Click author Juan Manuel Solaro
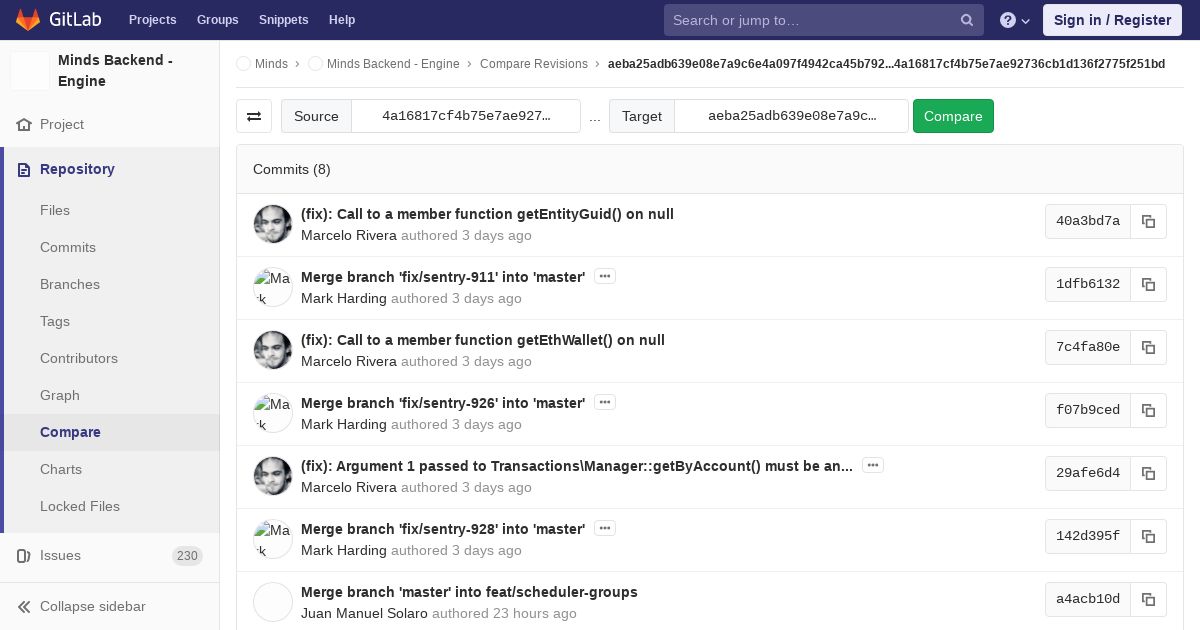 pyautogui.click(x=364, y=613)
